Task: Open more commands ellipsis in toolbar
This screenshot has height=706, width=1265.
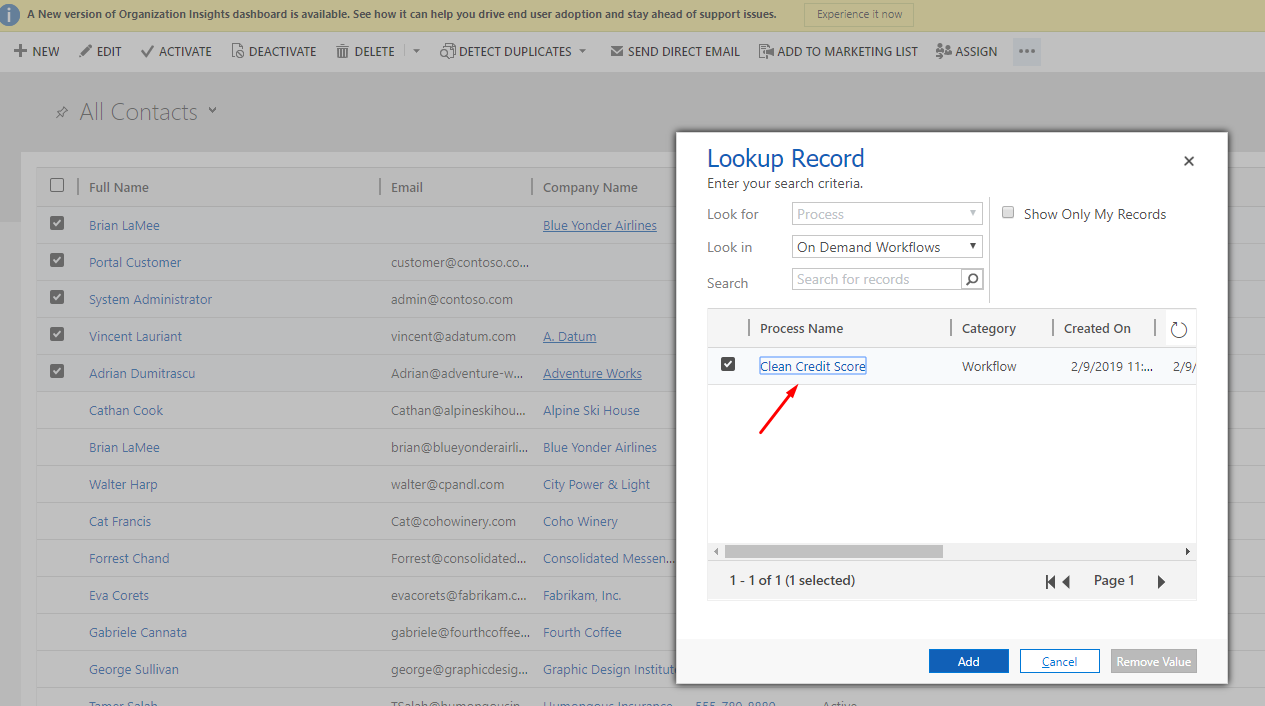Action: pyautogui.click(x=1027, y=51)
